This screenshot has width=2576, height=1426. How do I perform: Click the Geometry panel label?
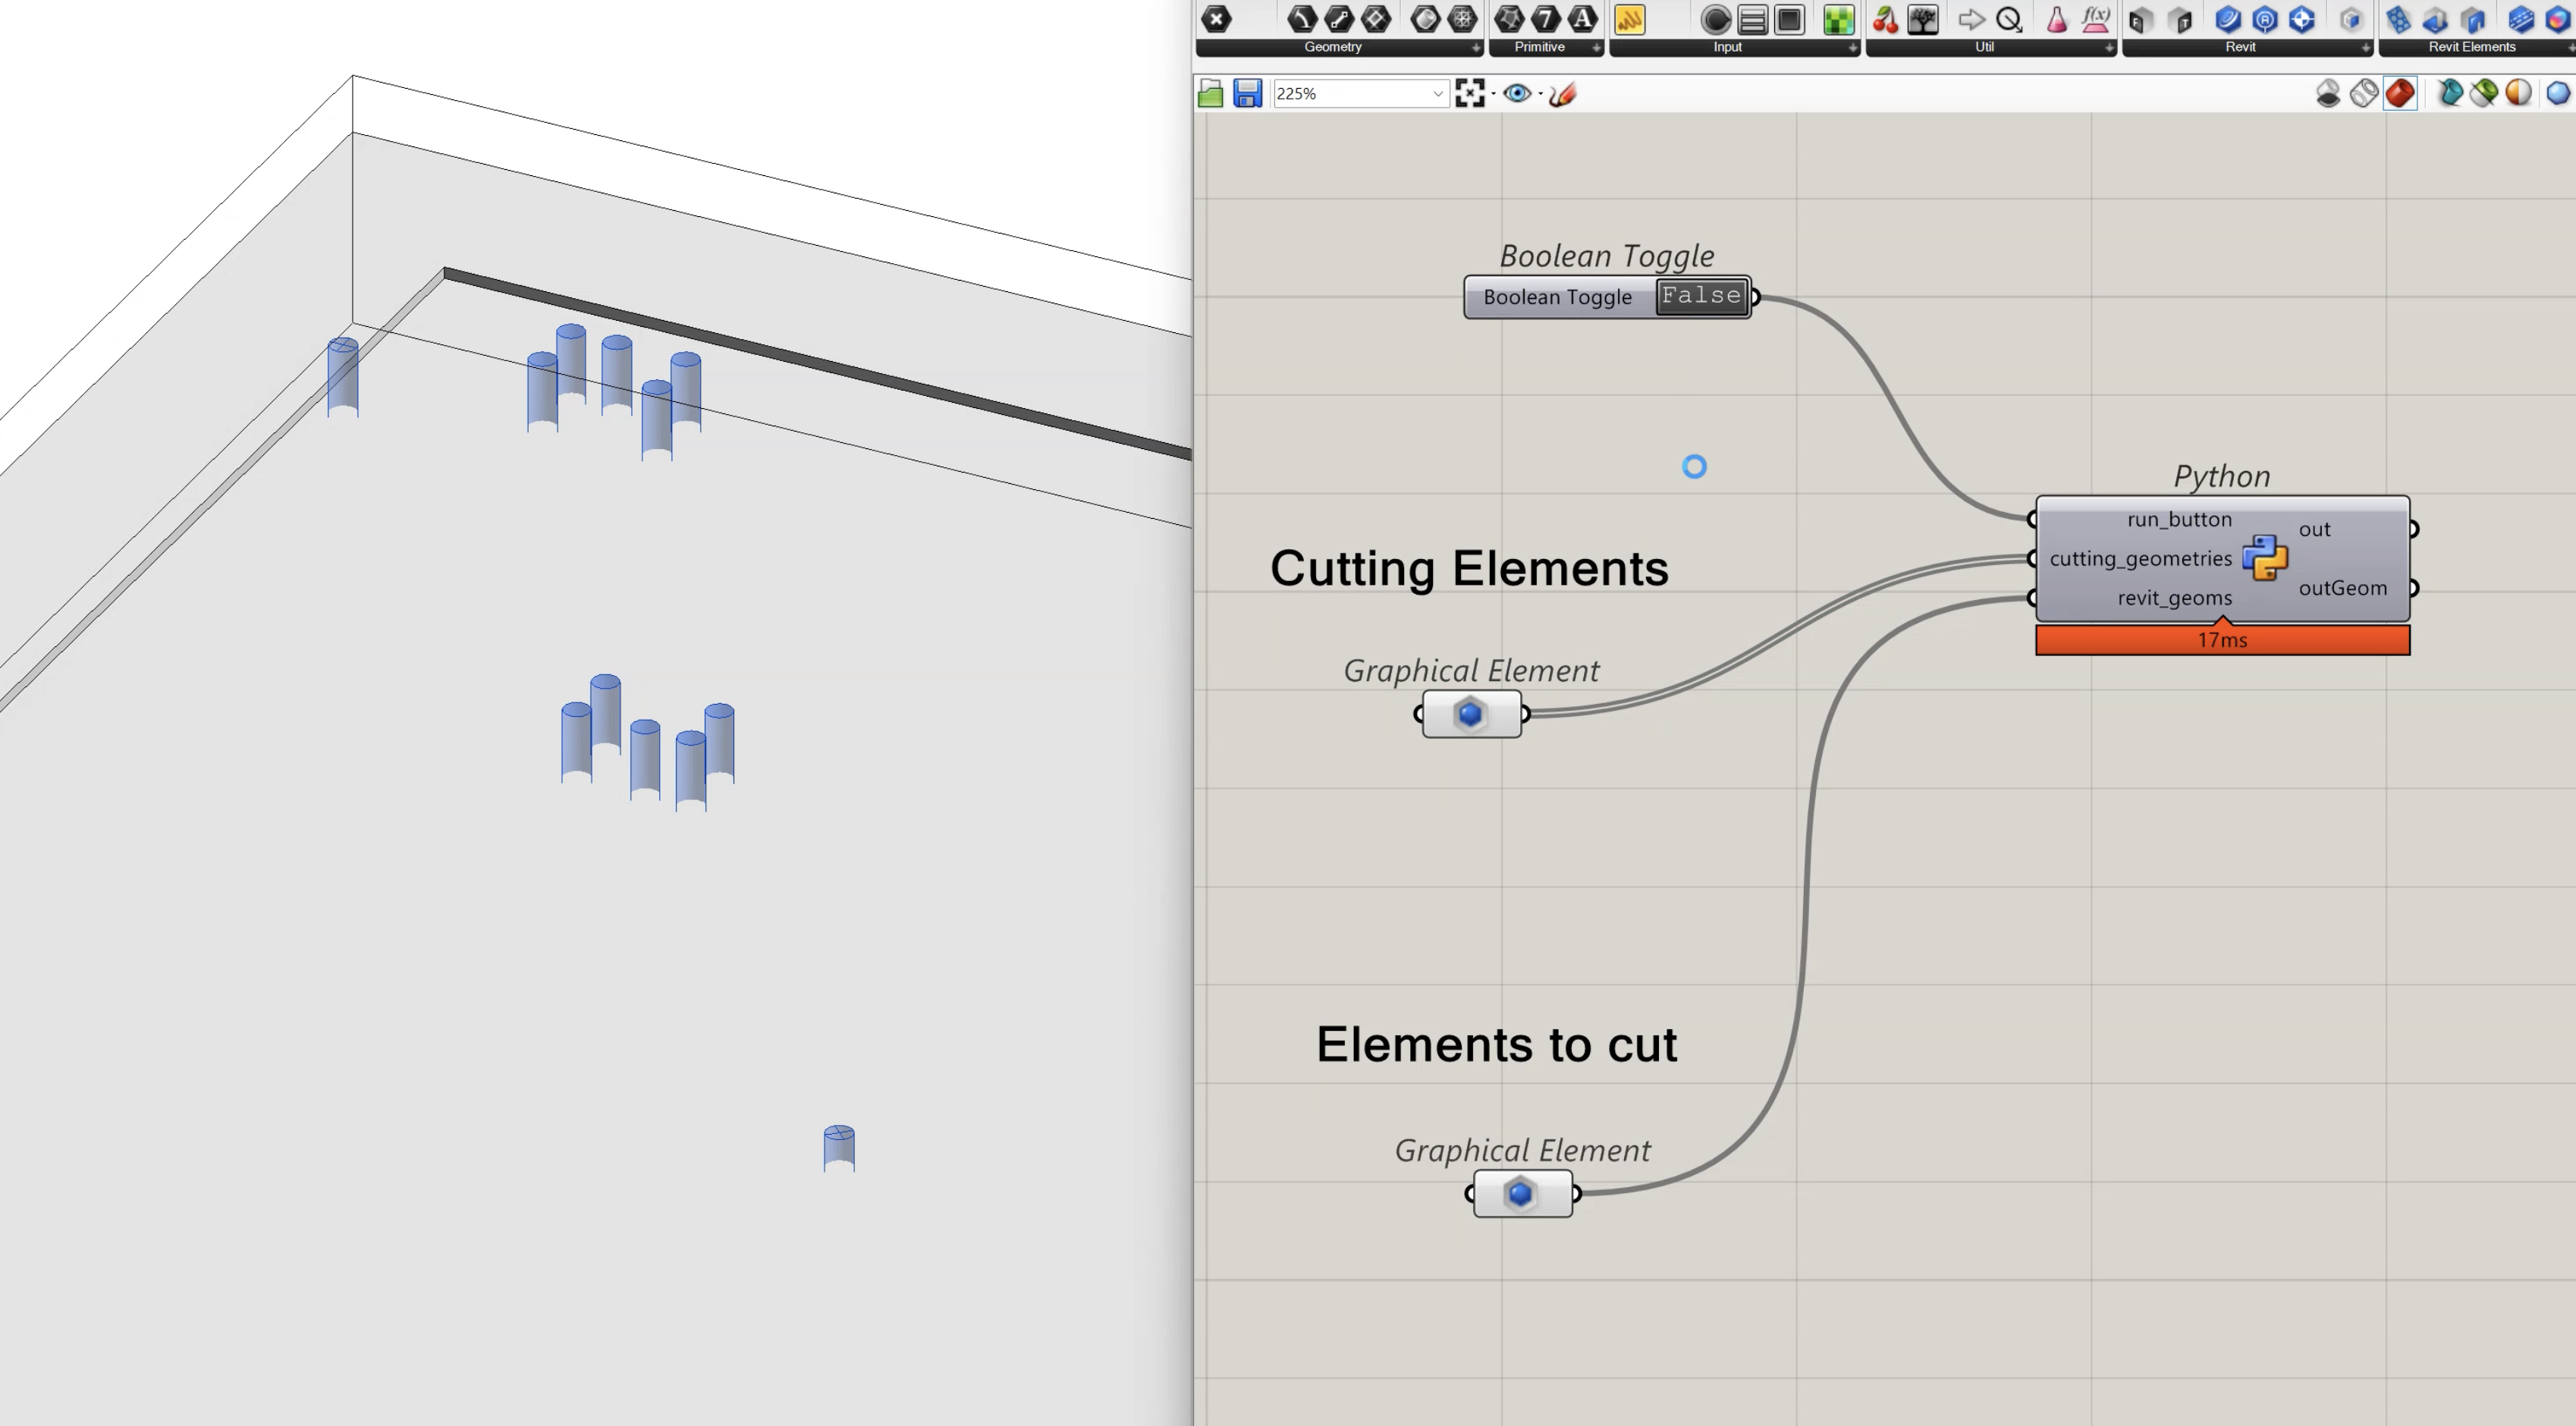coord(1332,47)
